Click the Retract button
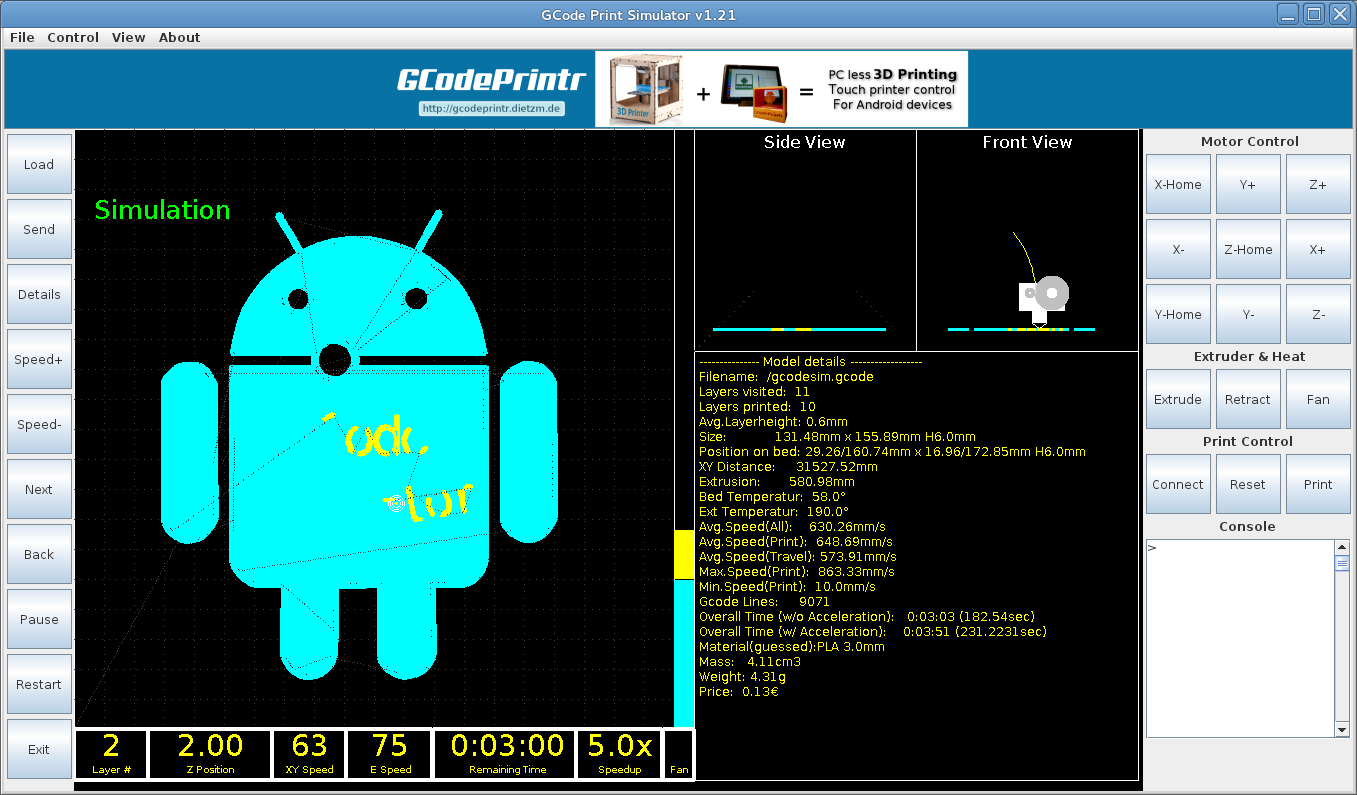 click(x=1248, y=399)
